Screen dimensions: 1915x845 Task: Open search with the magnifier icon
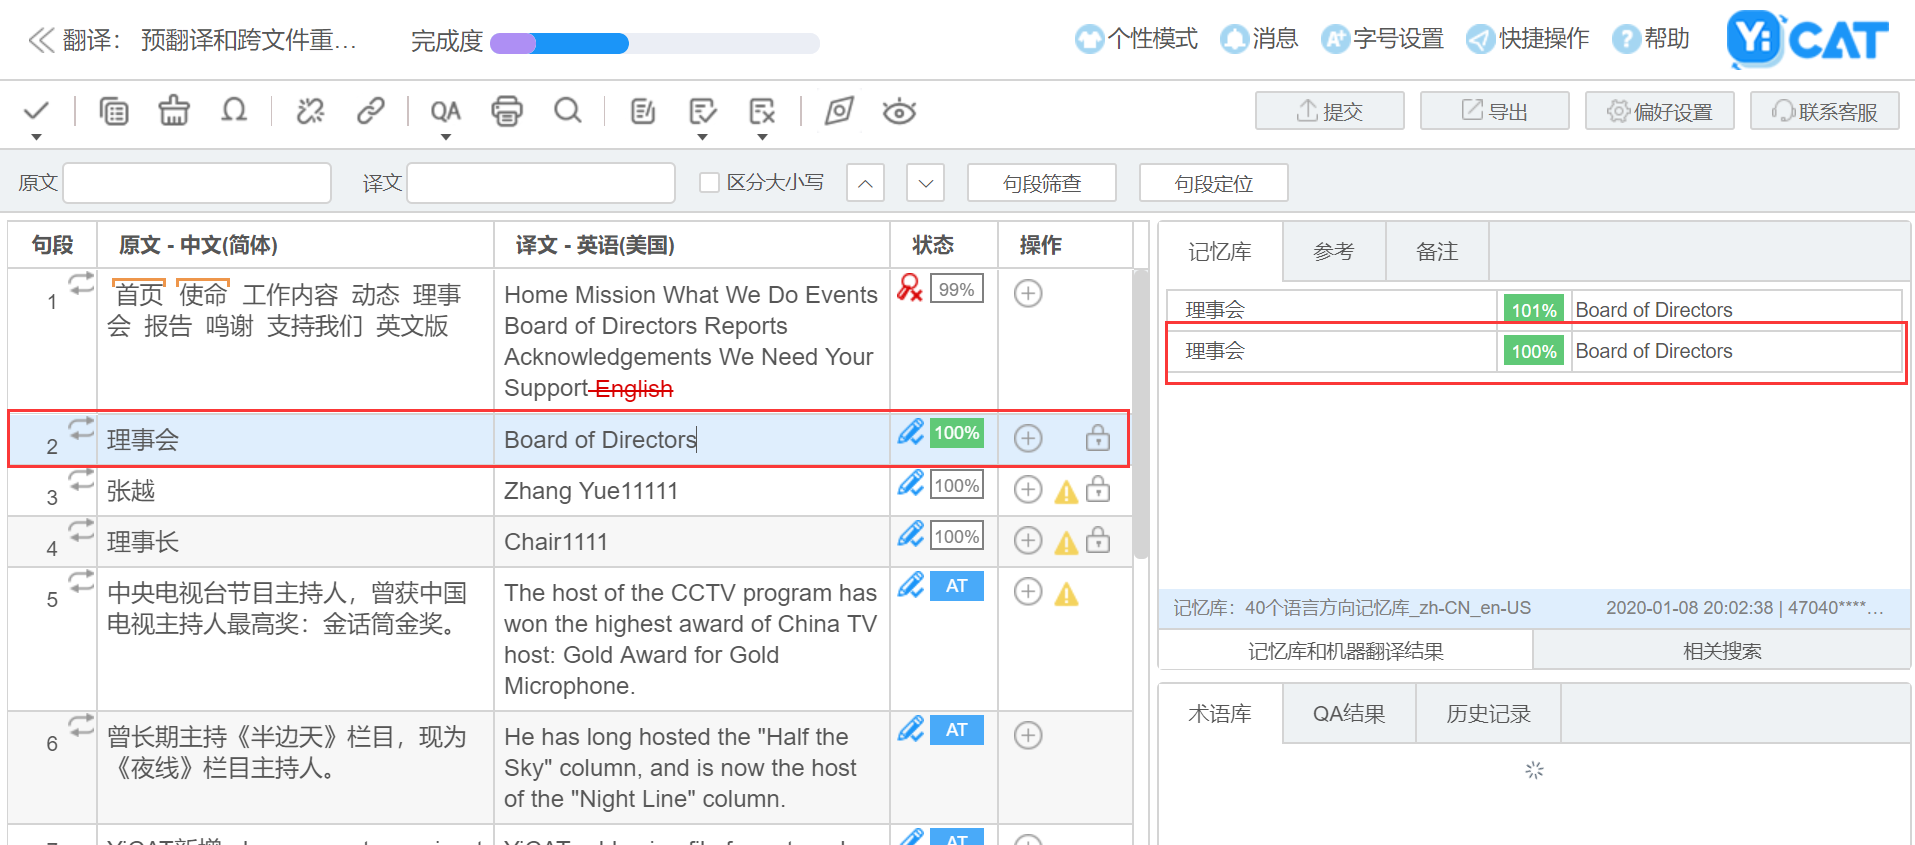point(568,111)
